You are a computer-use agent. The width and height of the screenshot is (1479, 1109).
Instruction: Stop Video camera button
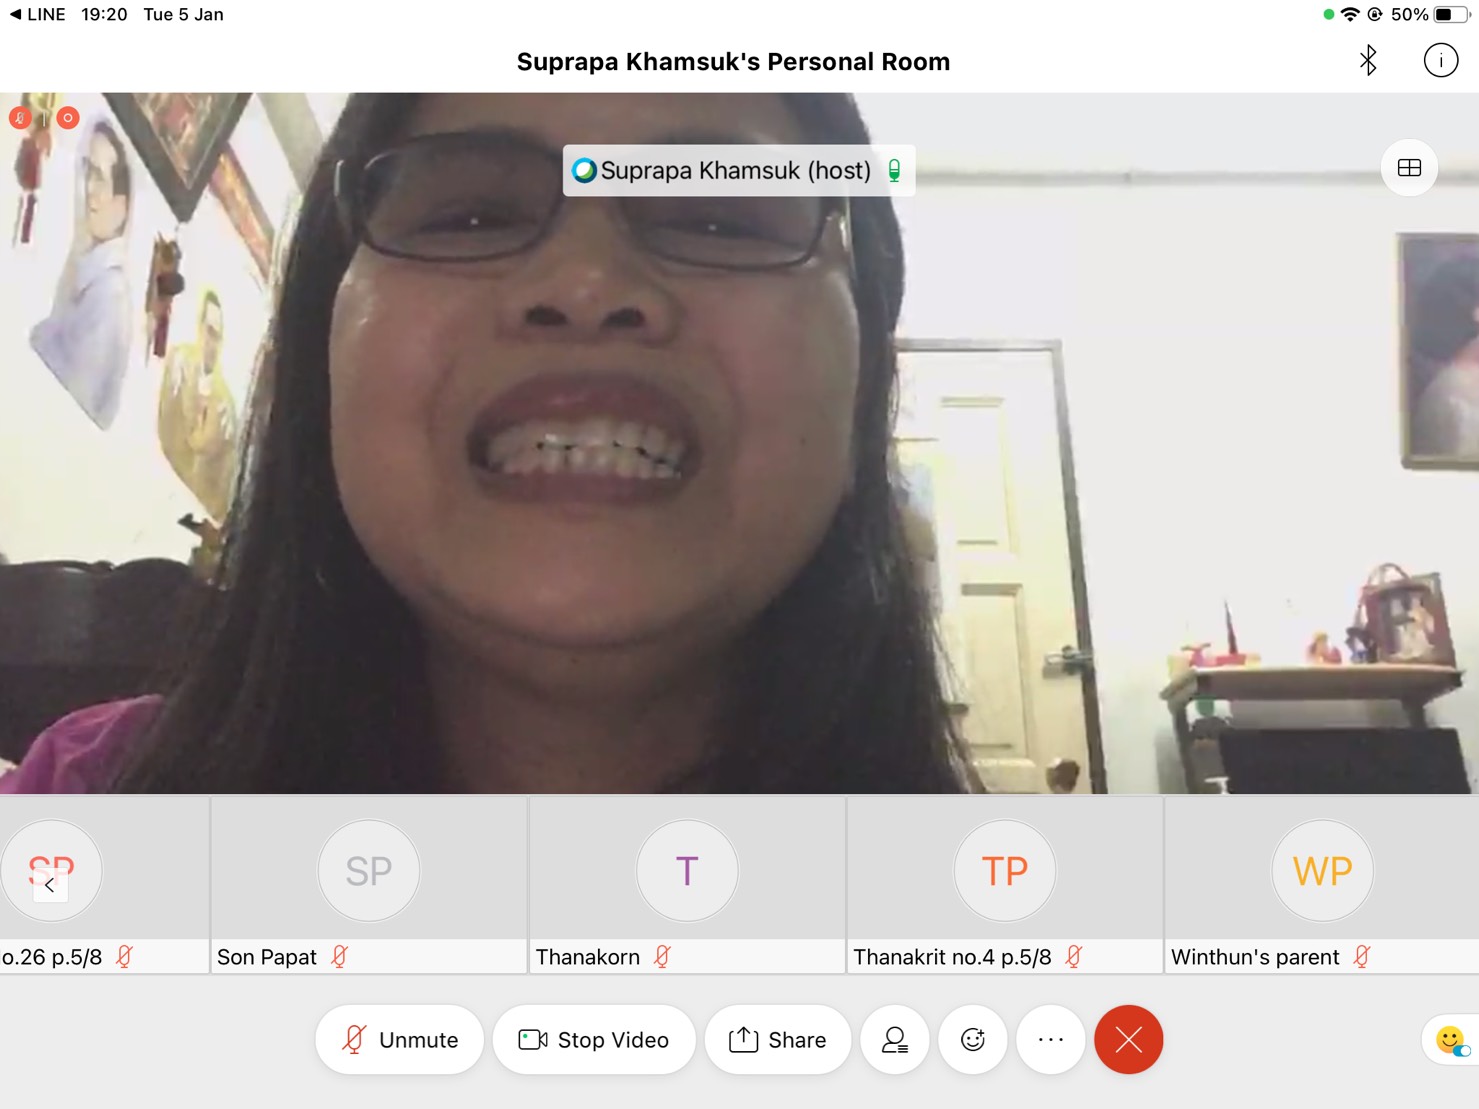pyautogui.click(x=594, y=1040)
